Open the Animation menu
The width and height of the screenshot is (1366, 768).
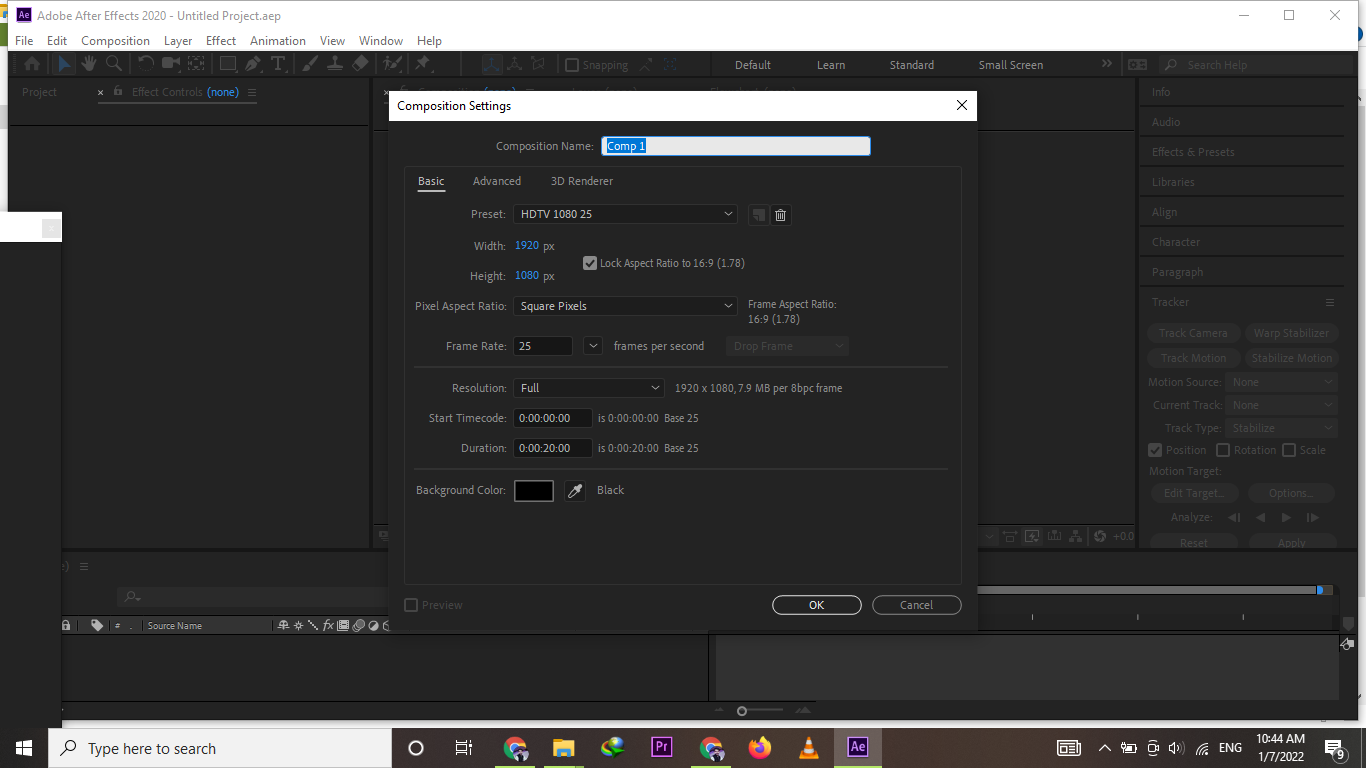tap(278, 41)
